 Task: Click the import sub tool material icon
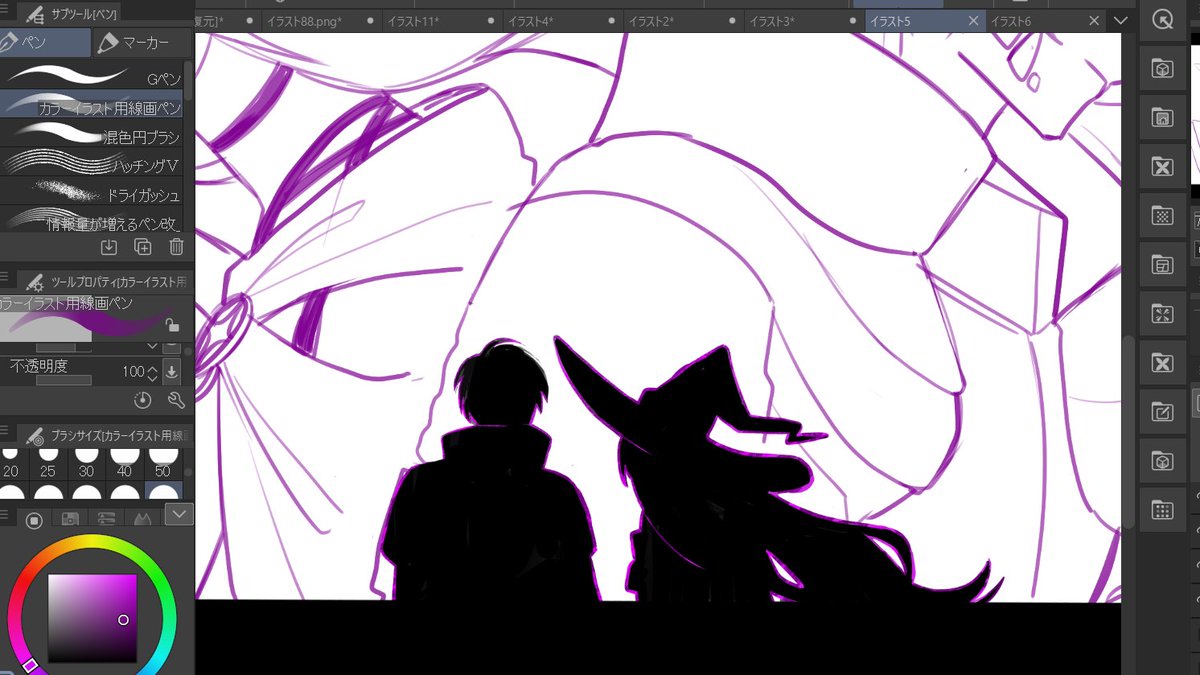tap(109, 247)
